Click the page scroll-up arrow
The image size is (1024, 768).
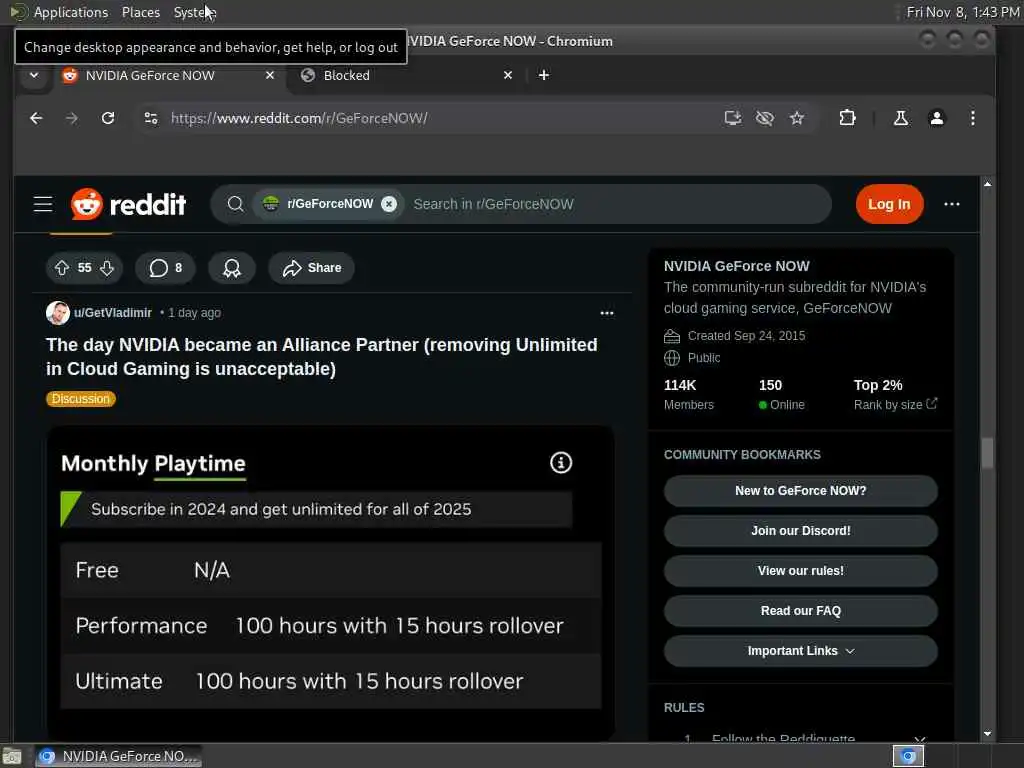[987, 185]
